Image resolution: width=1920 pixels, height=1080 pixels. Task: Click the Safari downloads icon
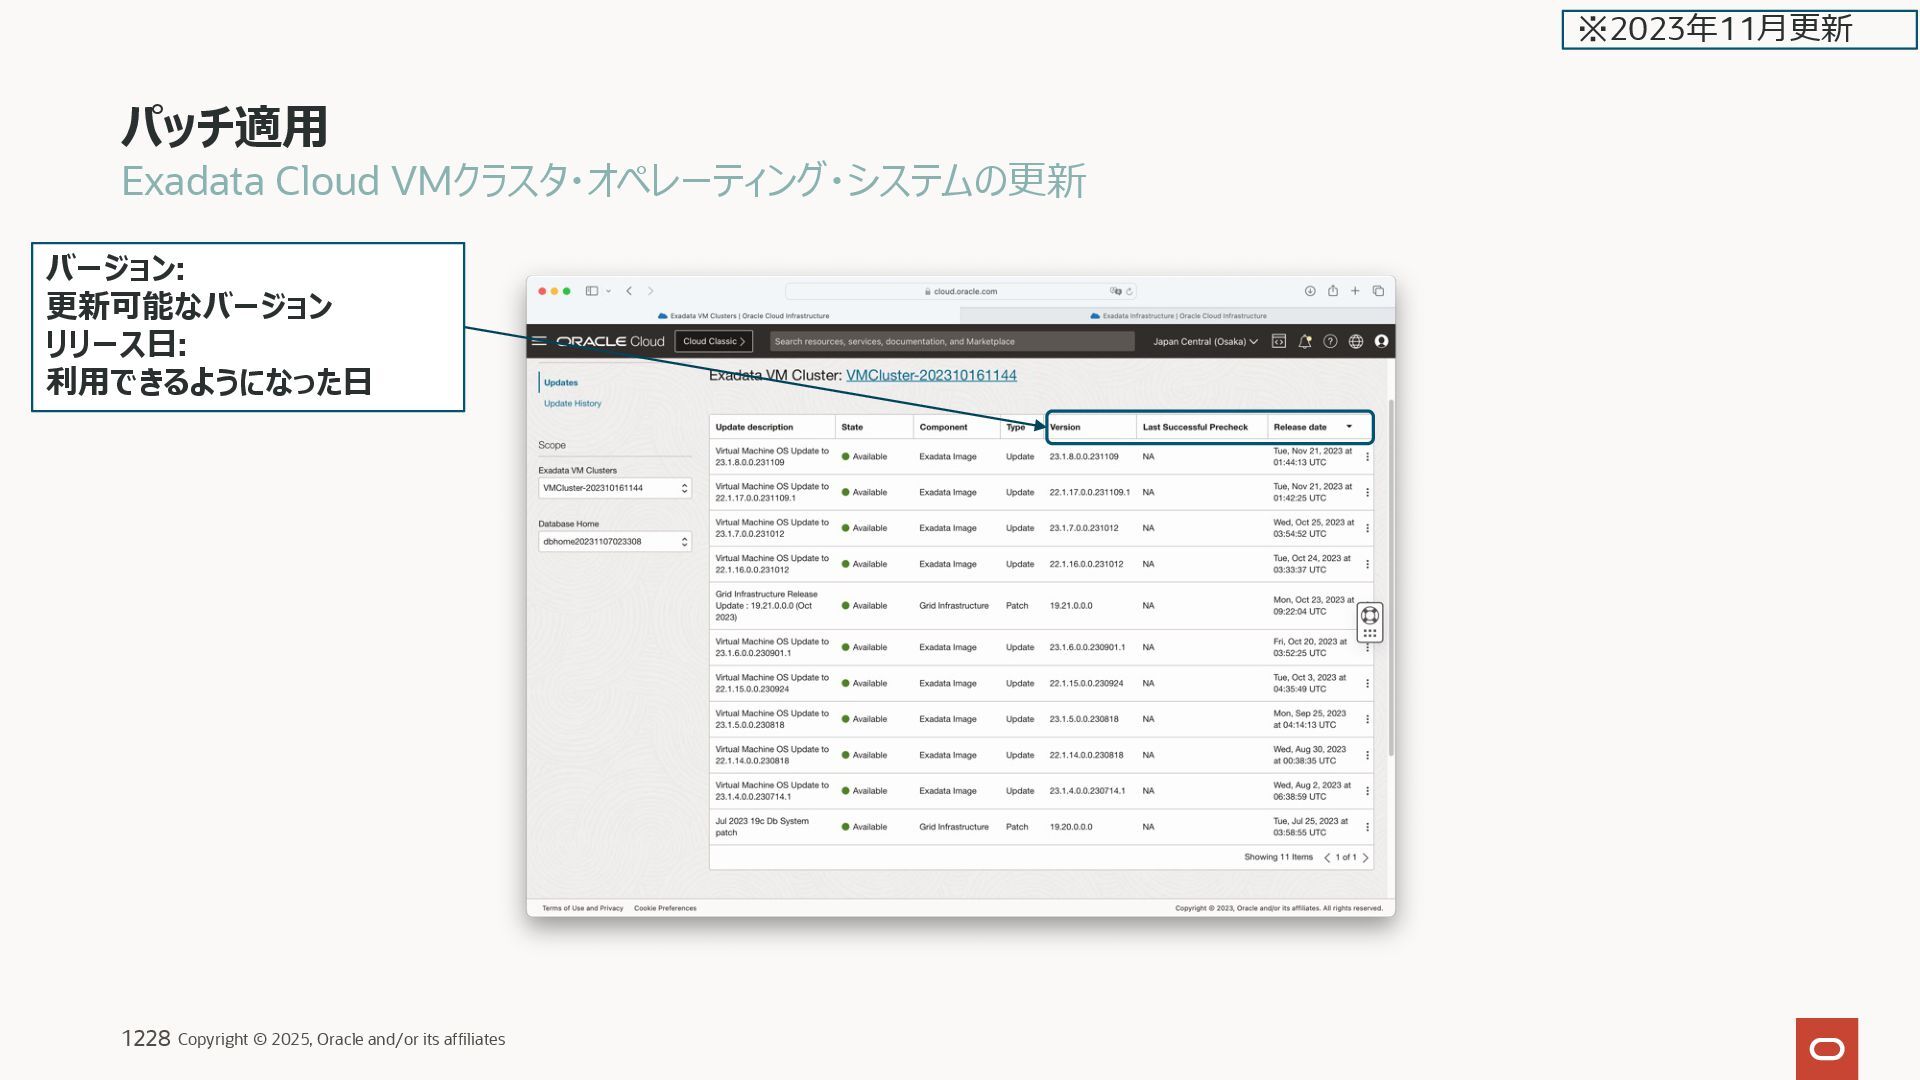1309,291
